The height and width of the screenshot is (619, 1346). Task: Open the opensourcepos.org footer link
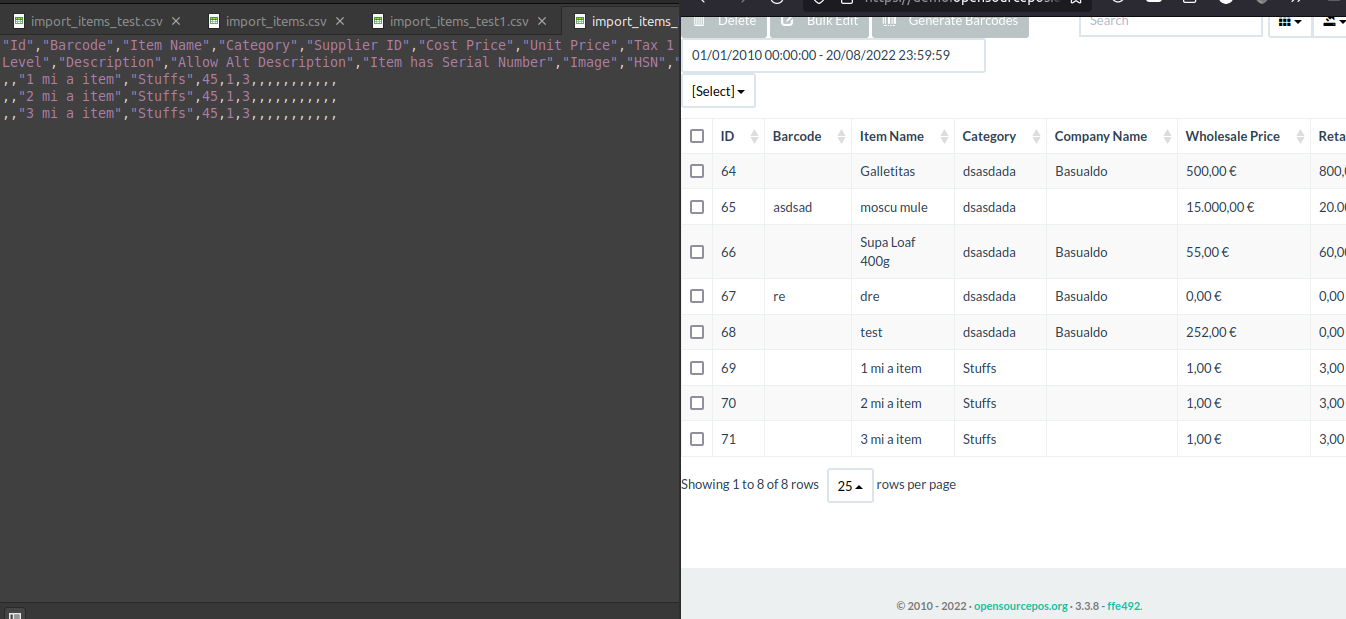[1021, 606]
